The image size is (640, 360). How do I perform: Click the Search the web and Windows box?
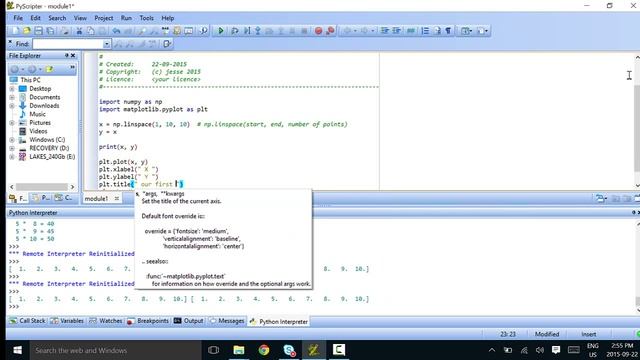tap(116, 350)
